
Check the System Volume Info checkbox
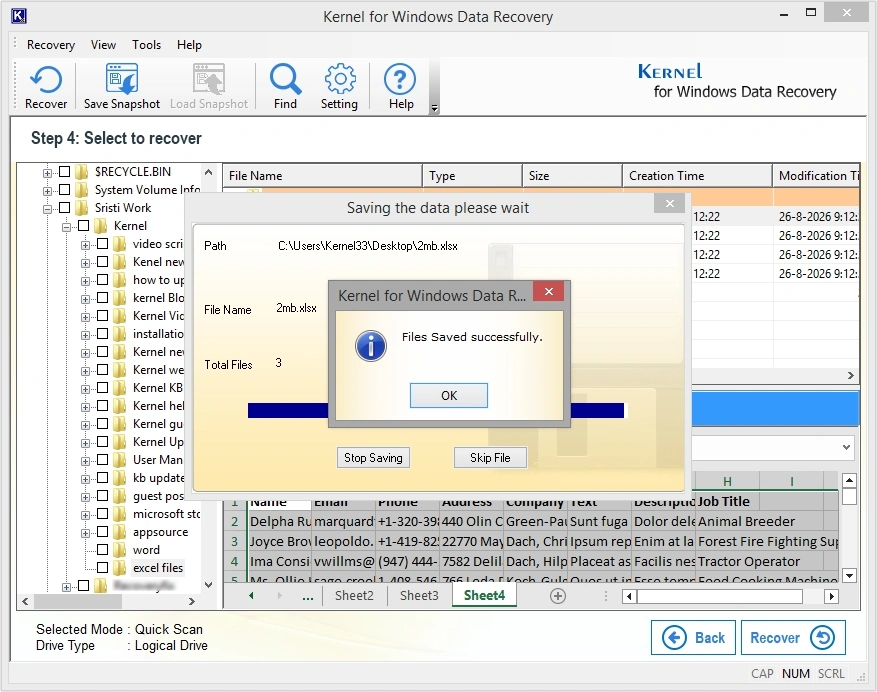(x=65, y=190)
